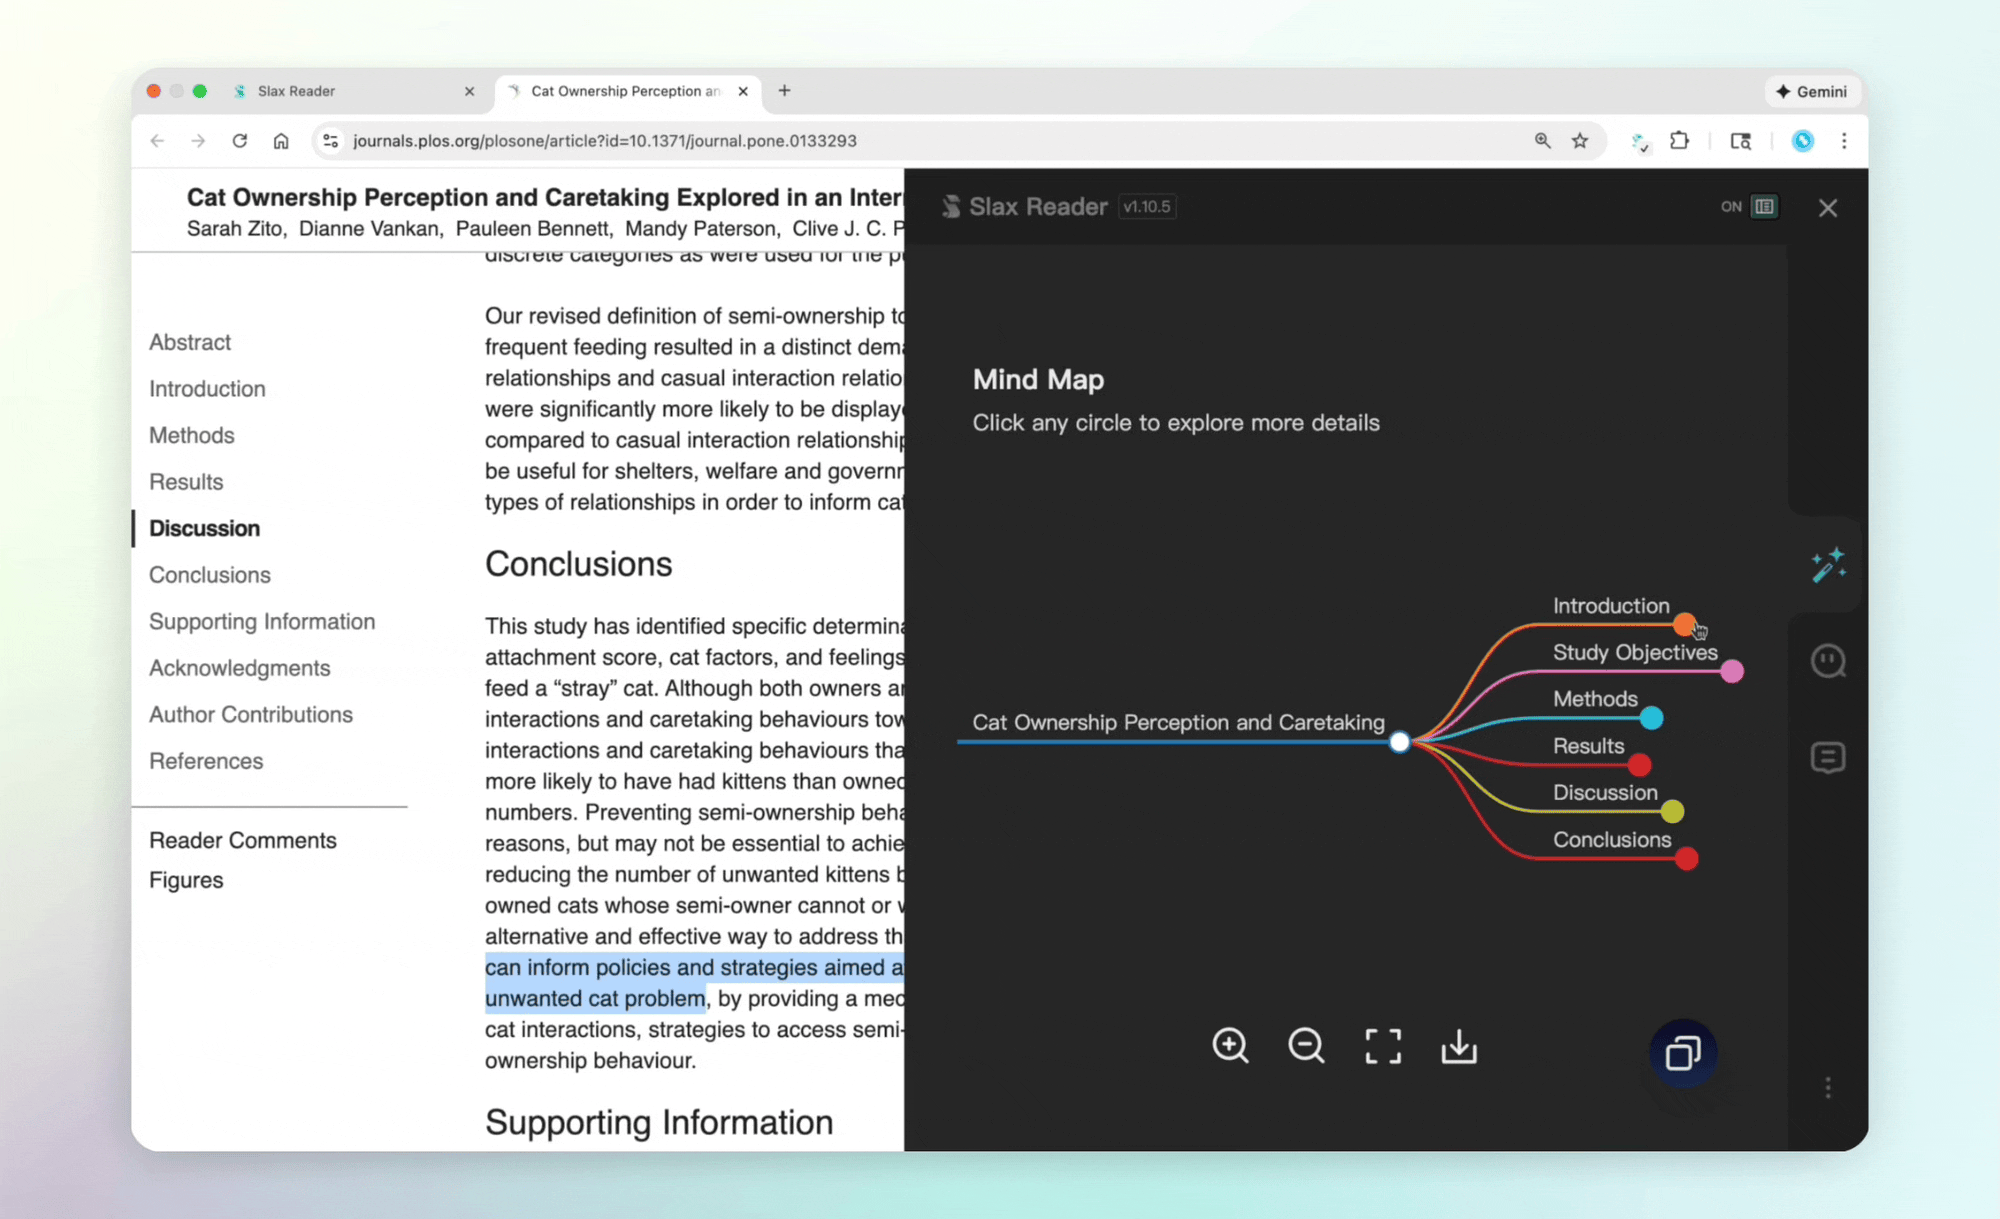Viewport: 2000px width, 1219px height.
Task: Select the AI magic wand tool in sidebar
Action: tap(1828, 565)
